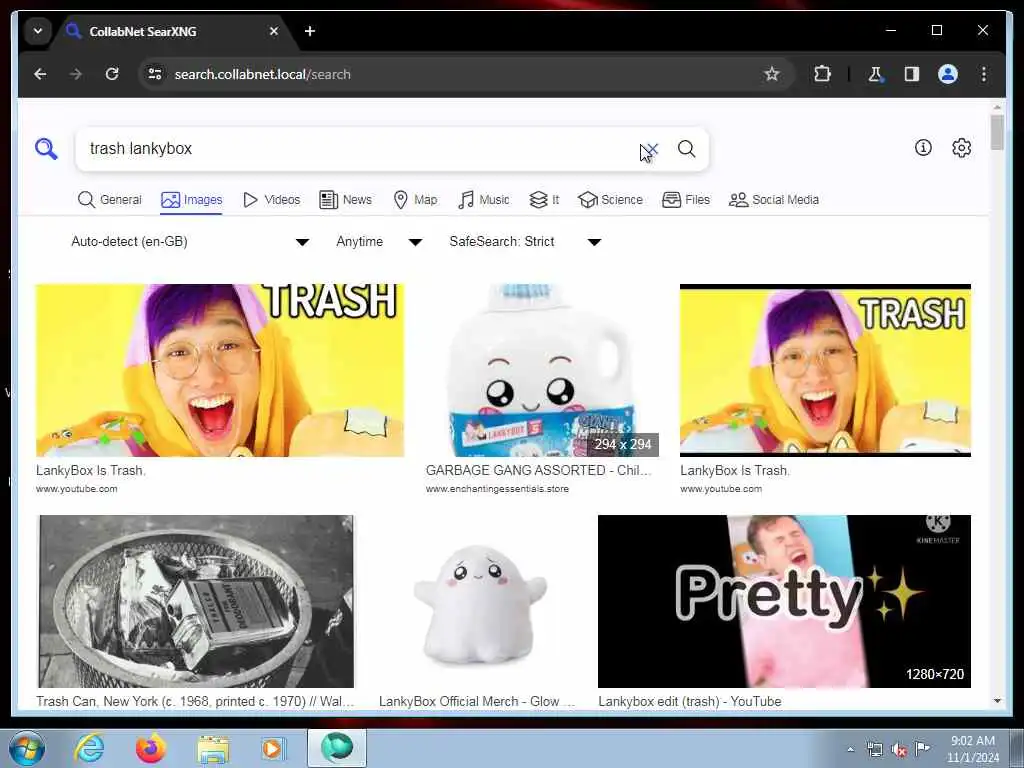Submit search with magnifier button
The image size is (1024, 768).
click(x=686, y=149)
